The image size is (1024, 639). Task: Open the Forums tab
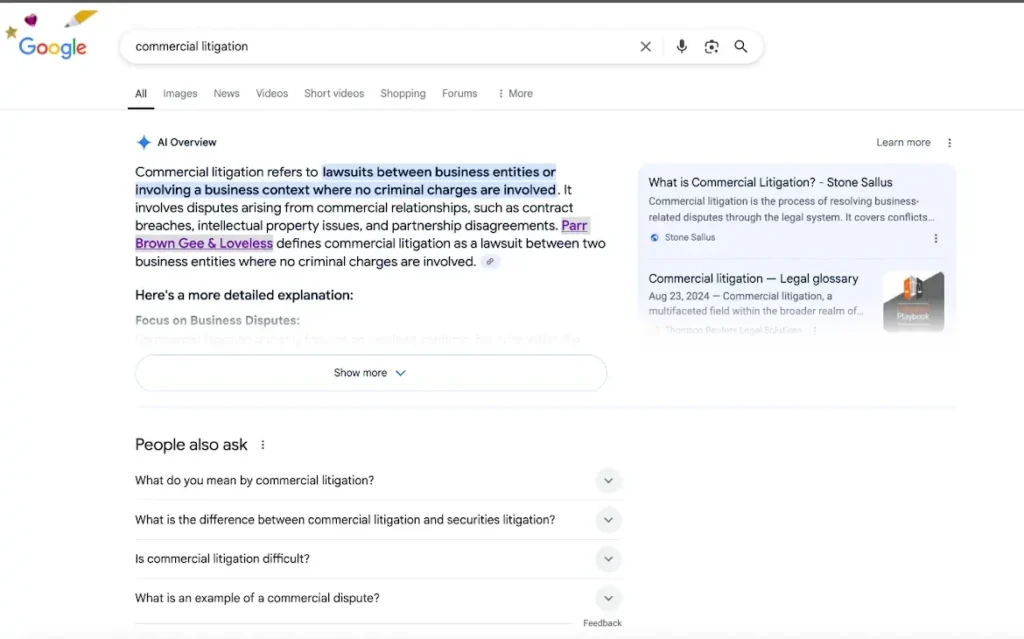tap(459, 93)
